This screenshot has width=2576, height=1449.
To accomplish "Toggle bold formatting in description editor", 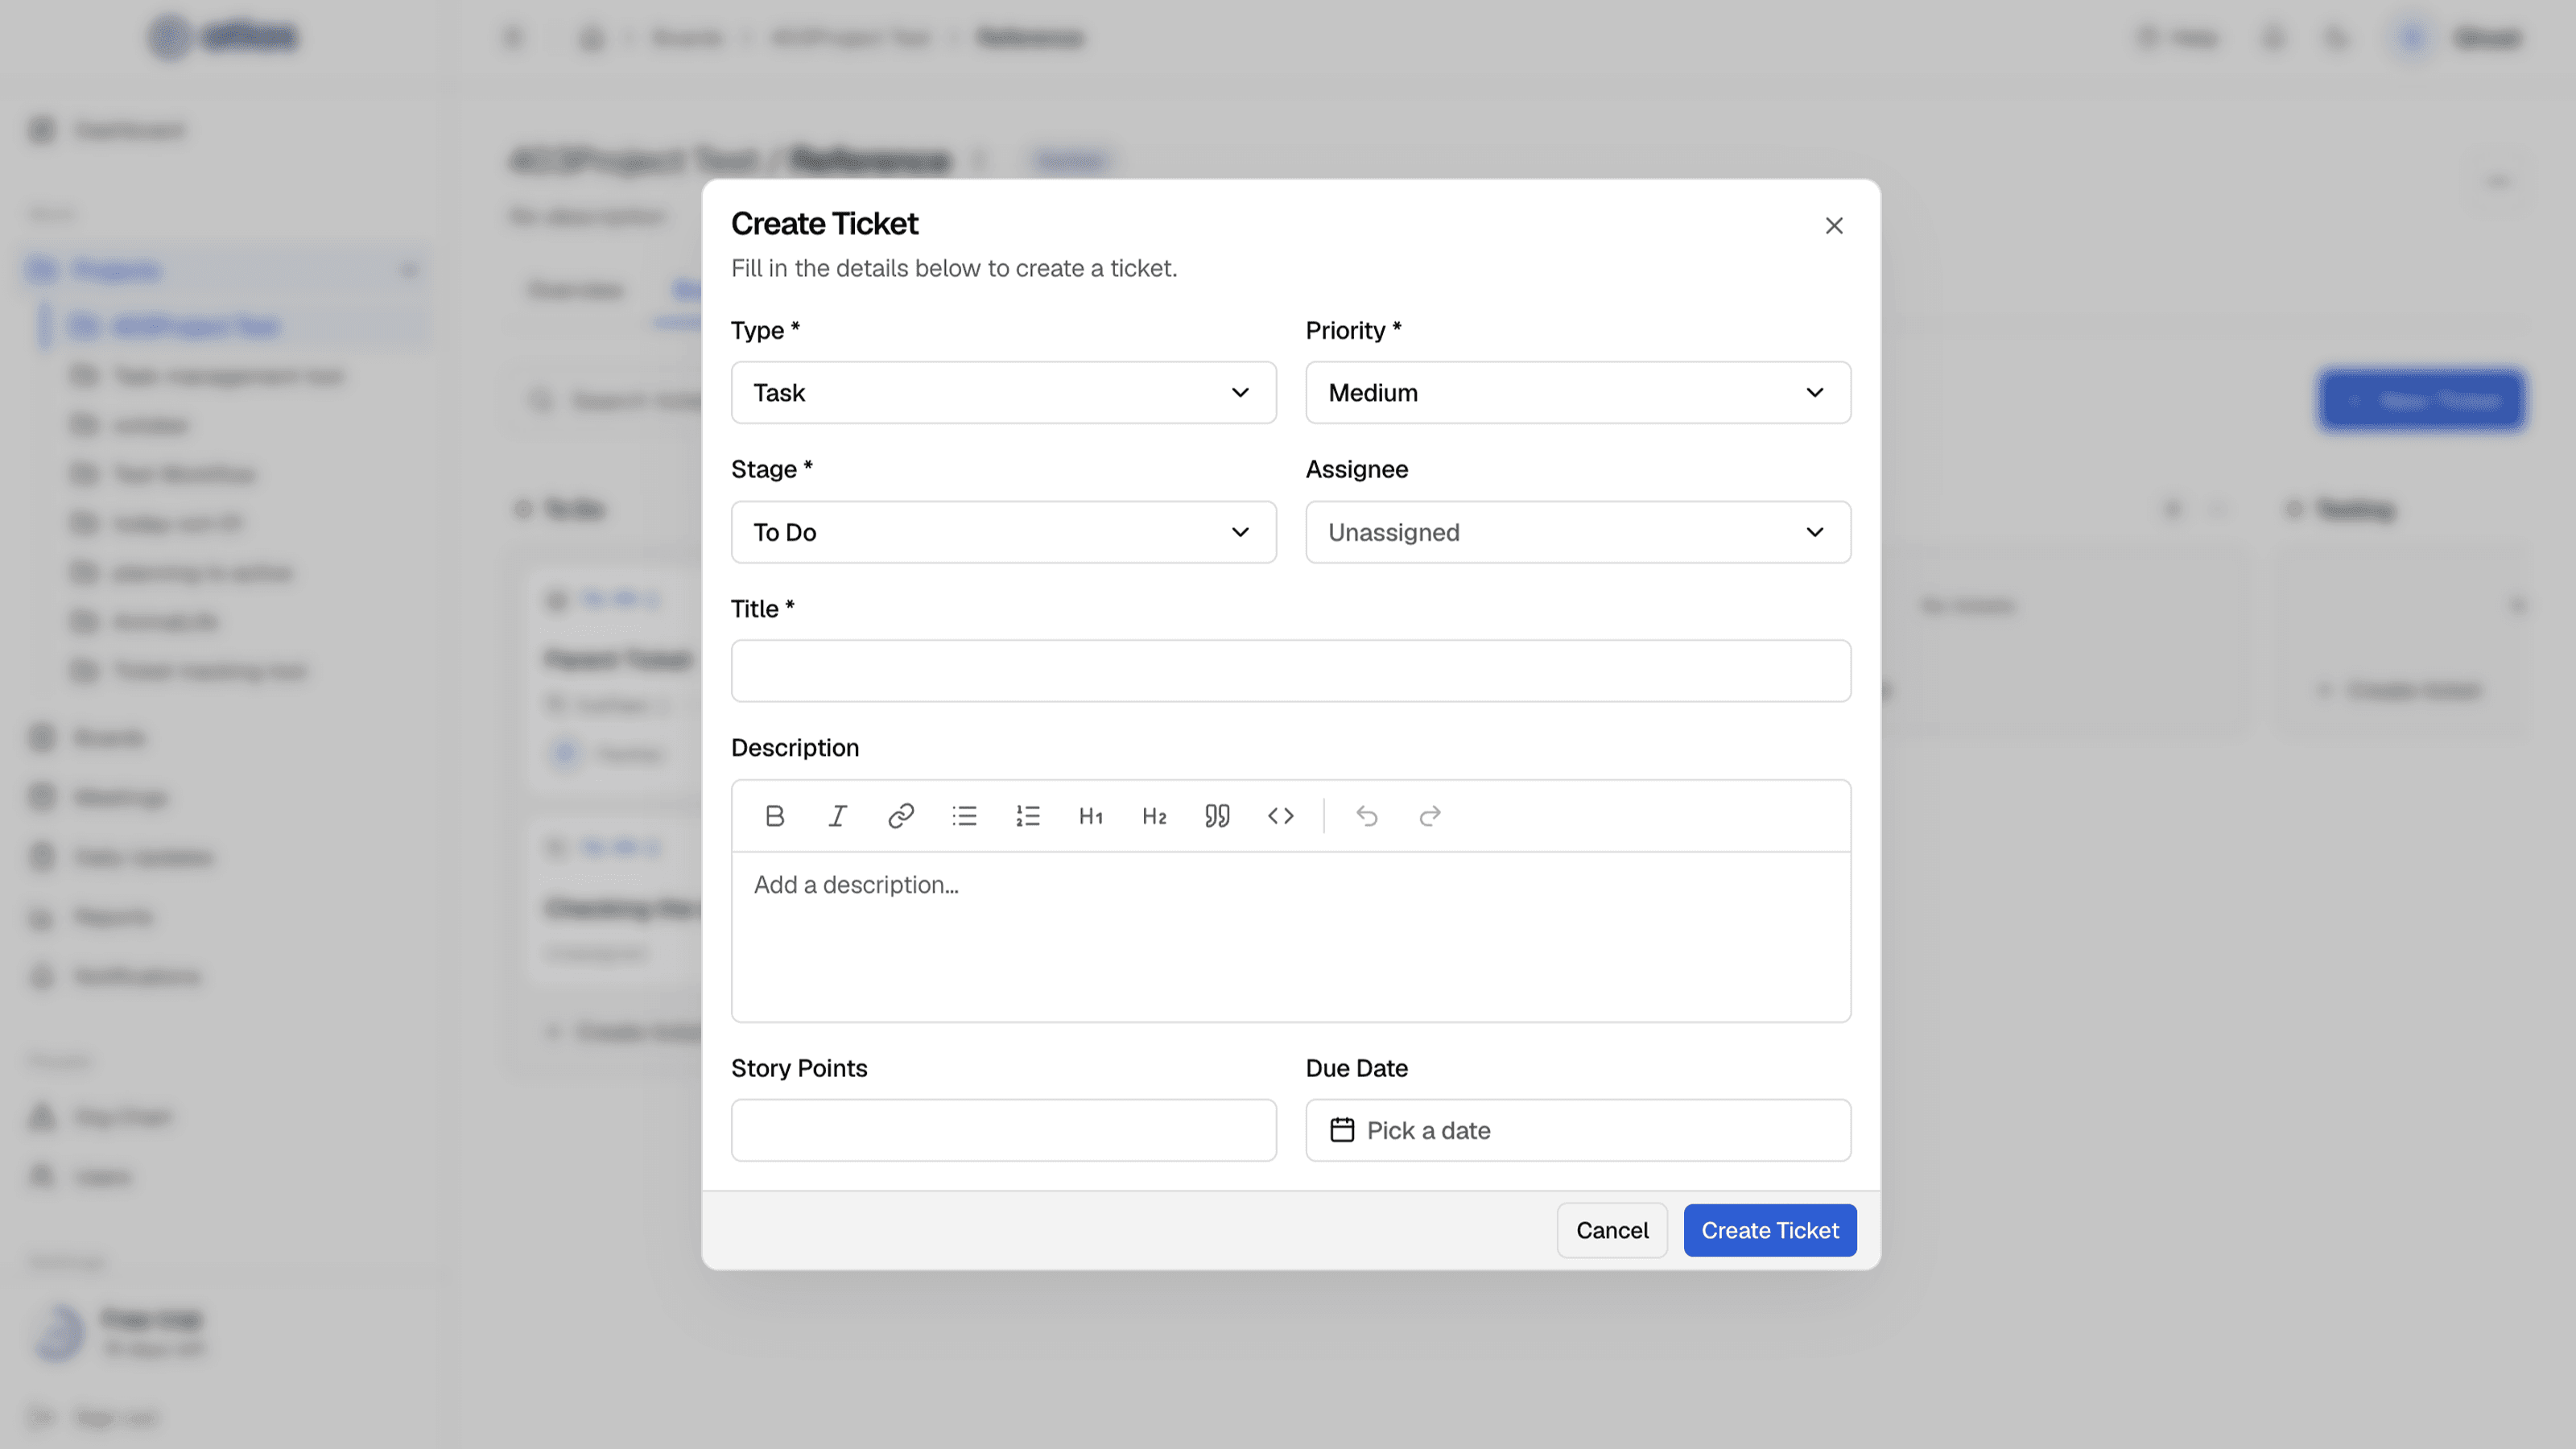I will click(774, 816).
